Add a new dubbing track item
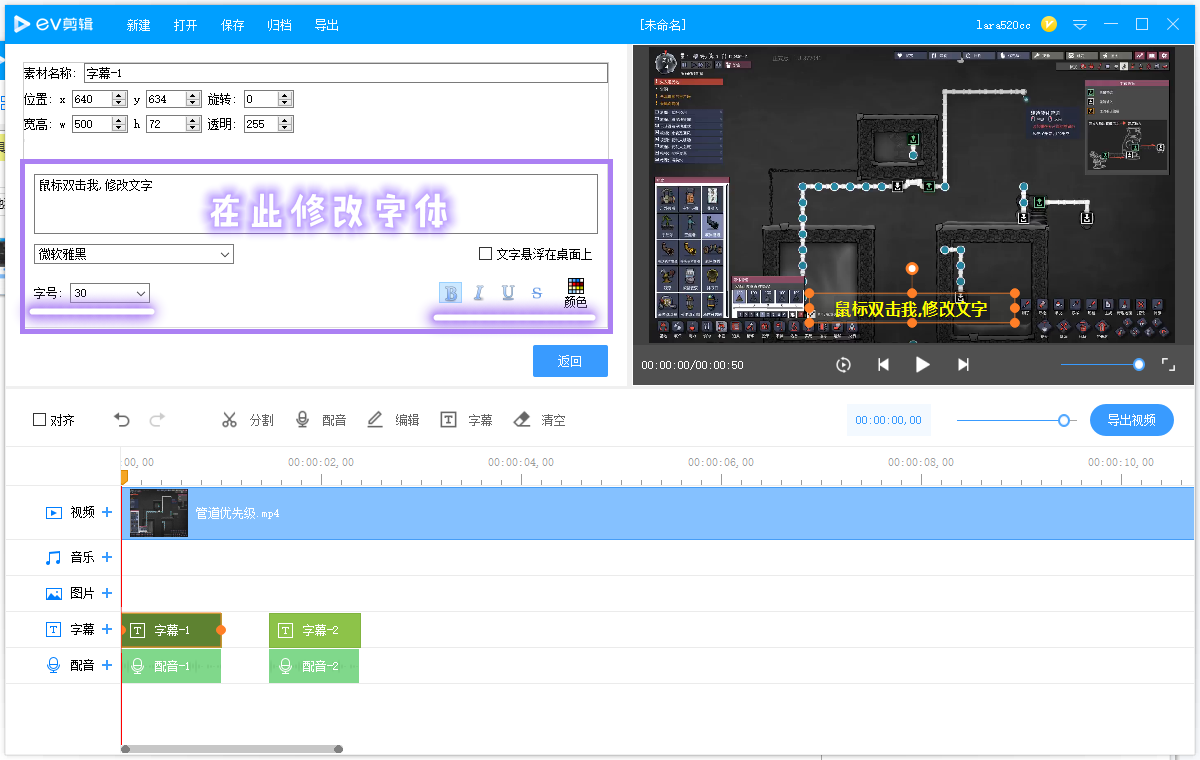 click(107, 665)
